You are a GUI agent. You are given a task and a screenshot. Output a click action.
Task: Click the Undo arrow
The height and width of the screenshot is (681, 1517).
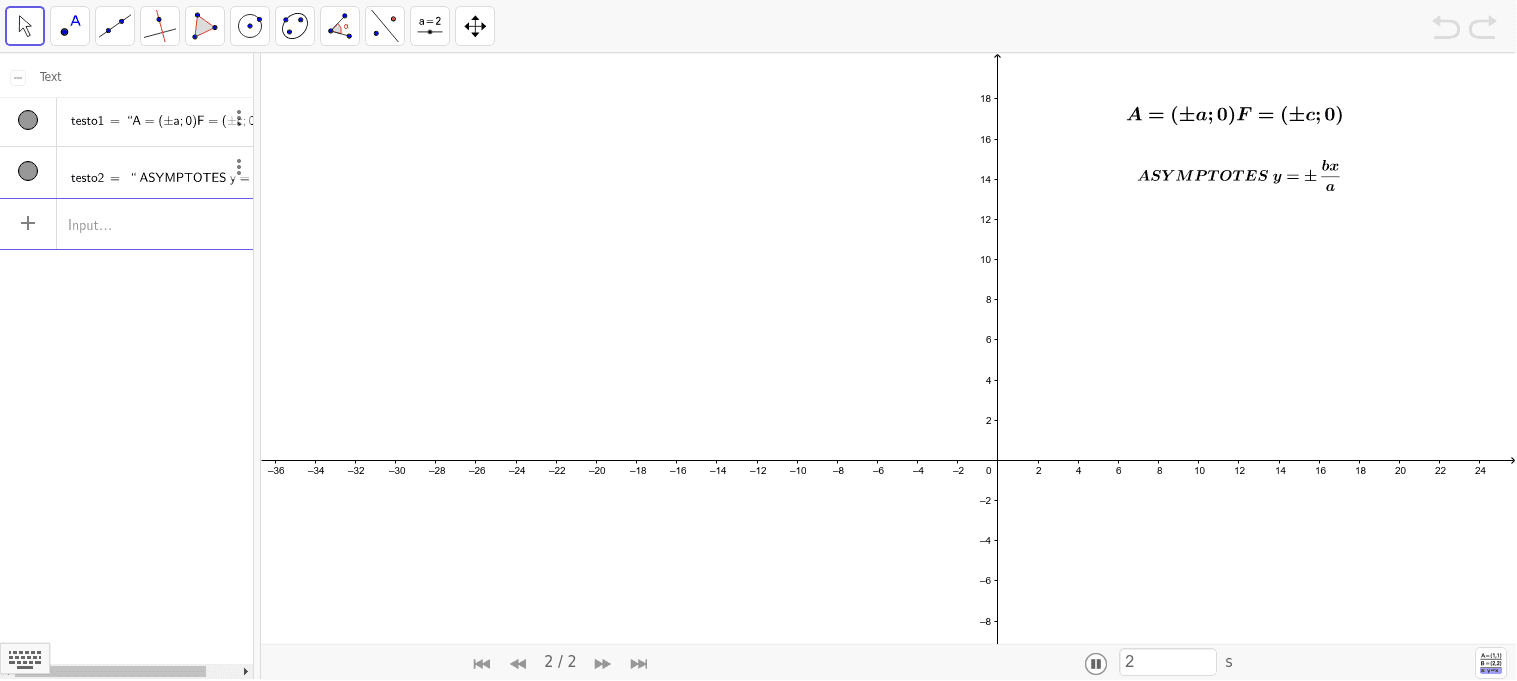click(1446, 27)
